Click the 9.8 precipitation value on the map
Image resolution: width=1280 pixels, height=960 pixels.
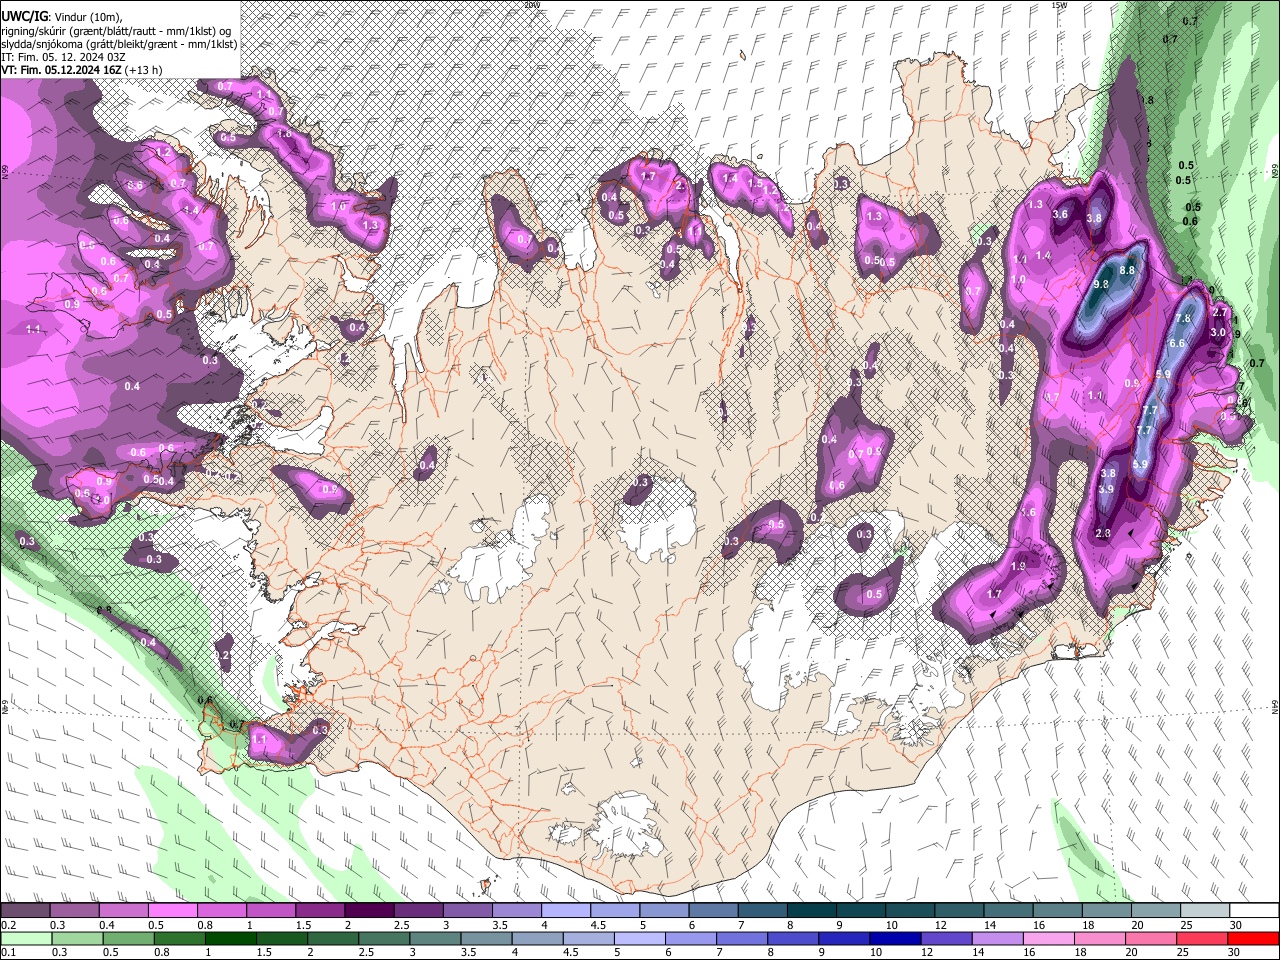coord(1101,285)
